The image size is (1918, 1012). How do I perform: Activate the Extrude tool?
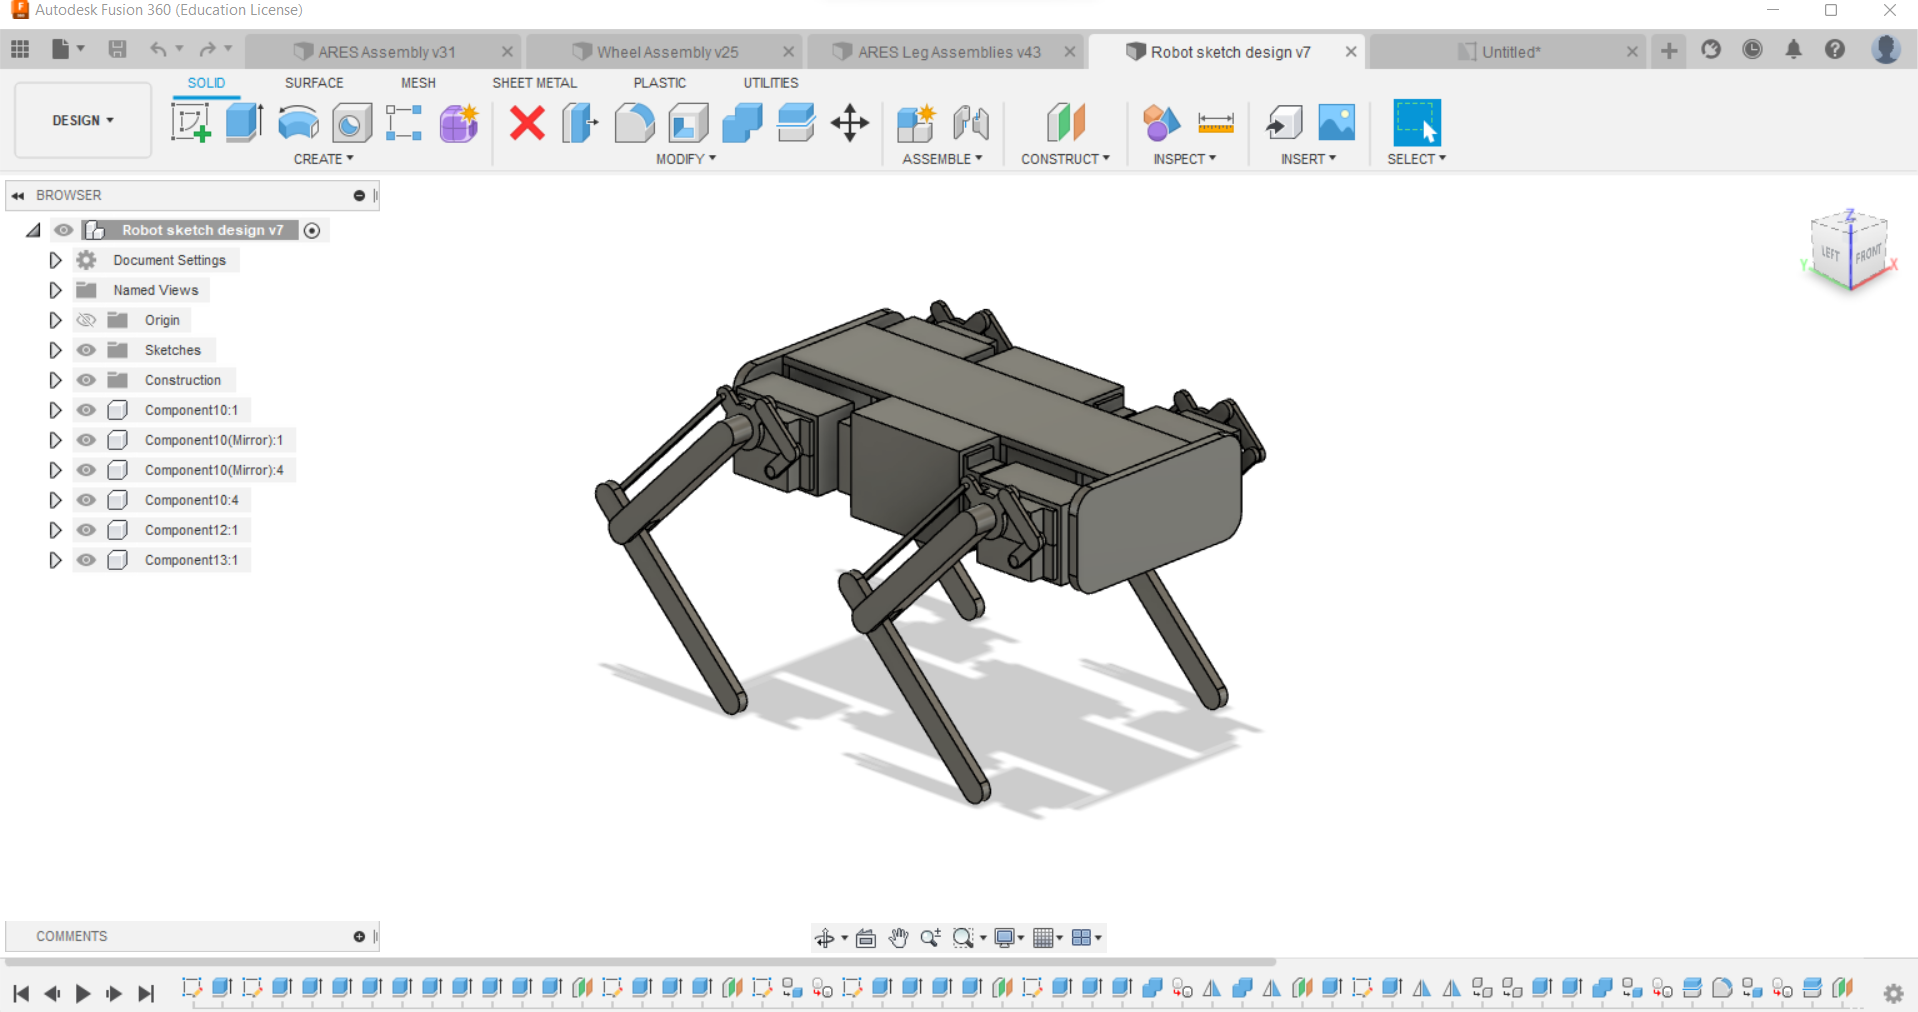(x=244, y=123)
